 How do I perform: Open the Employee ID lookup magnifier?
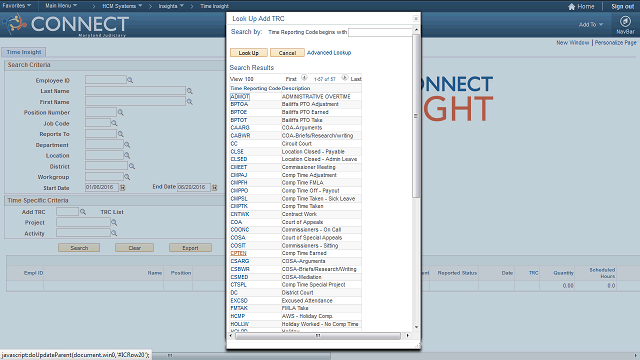coord(130,80)
